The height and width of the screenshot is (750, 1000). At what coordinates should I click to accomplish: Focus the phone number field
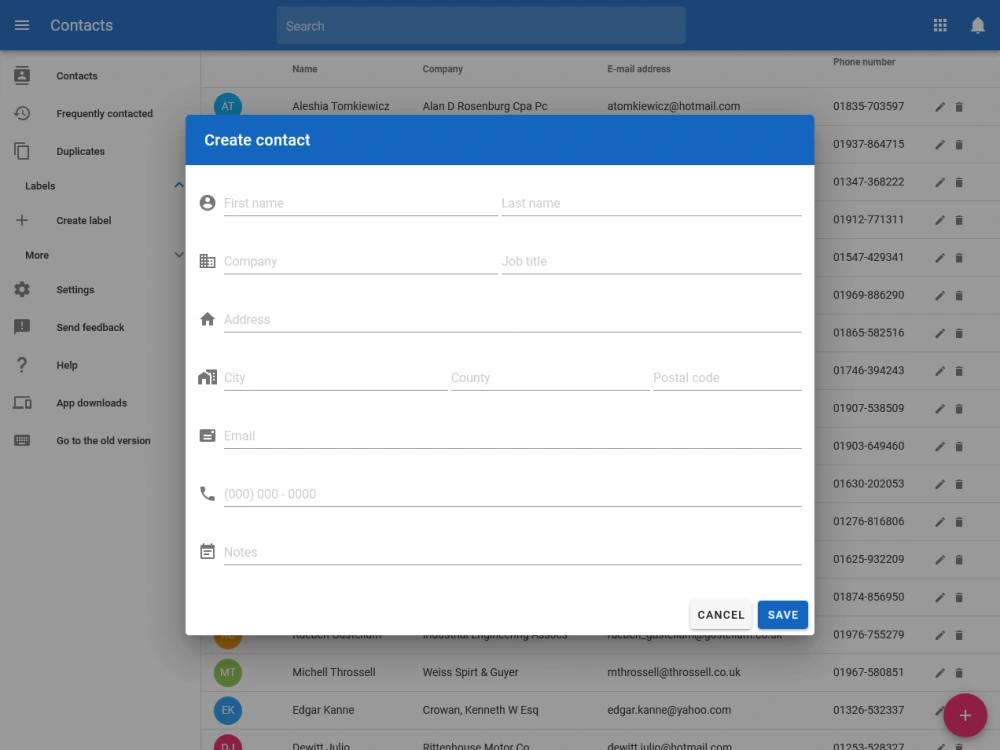click(x=513, y=494)
